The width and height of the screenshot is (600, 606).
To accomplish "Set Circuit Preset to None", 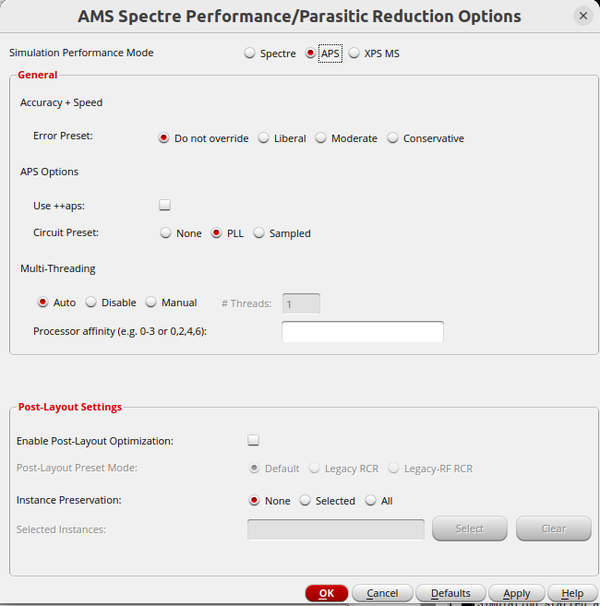I will (x=166, y=233).
